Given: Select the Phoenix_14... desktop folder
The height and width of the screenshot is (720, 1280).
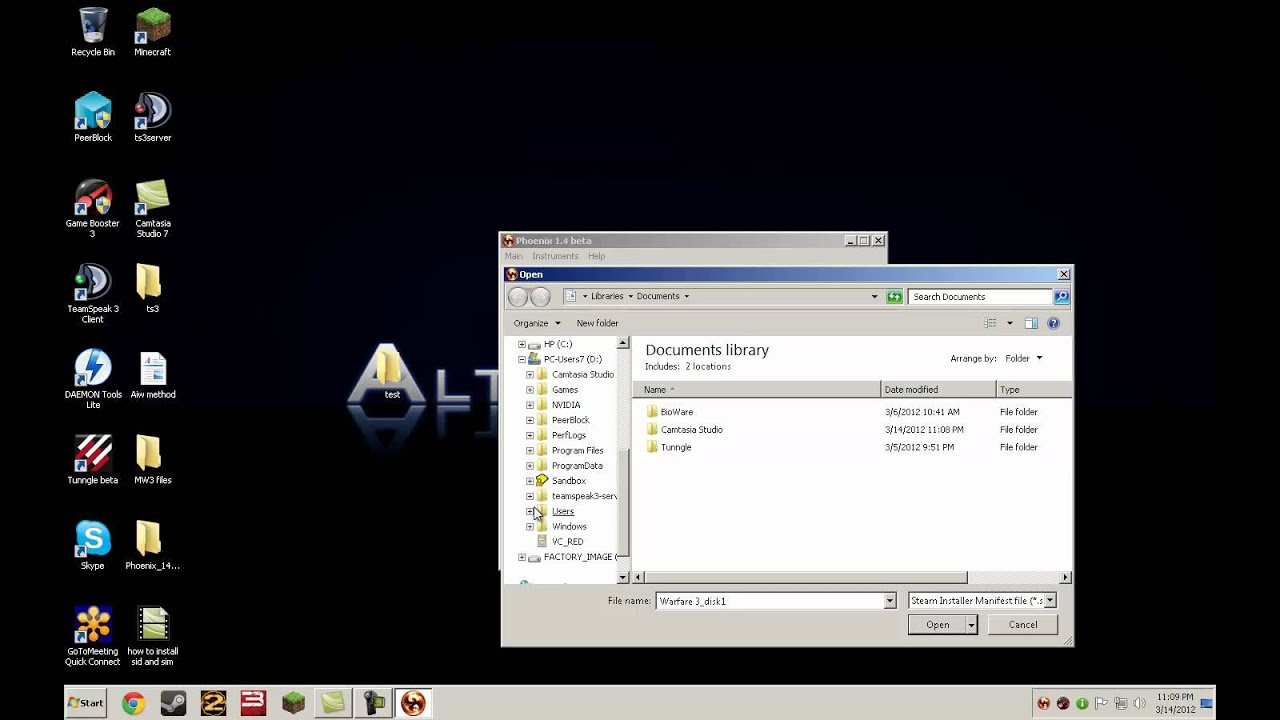Looking at the screenshot, I should click(152, 546).
